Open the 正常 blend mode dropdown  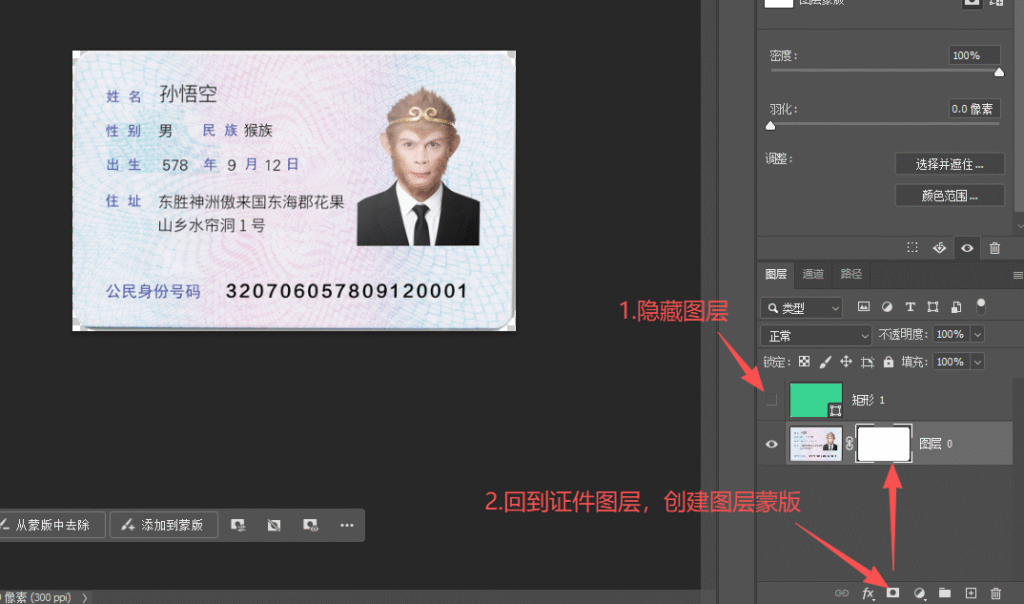tap(816, 336)
